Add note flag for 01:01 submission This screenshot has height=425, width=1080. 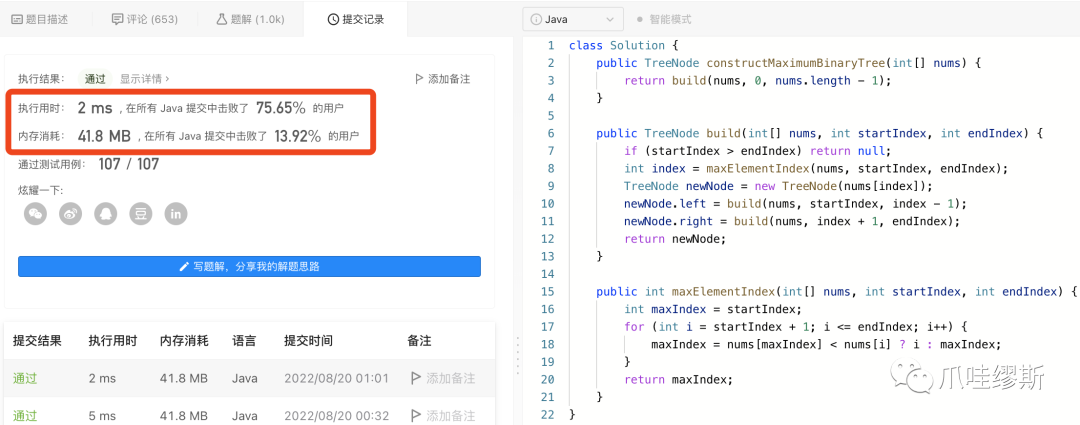click(415, 378)
